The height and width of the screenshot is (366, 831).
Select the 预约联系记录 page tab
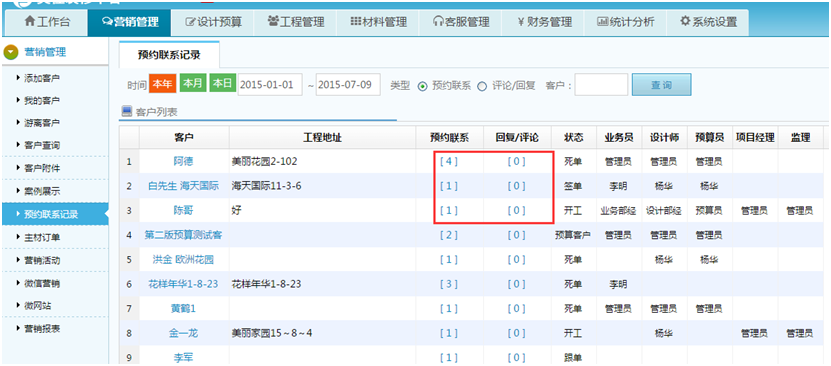click(169, 55)
